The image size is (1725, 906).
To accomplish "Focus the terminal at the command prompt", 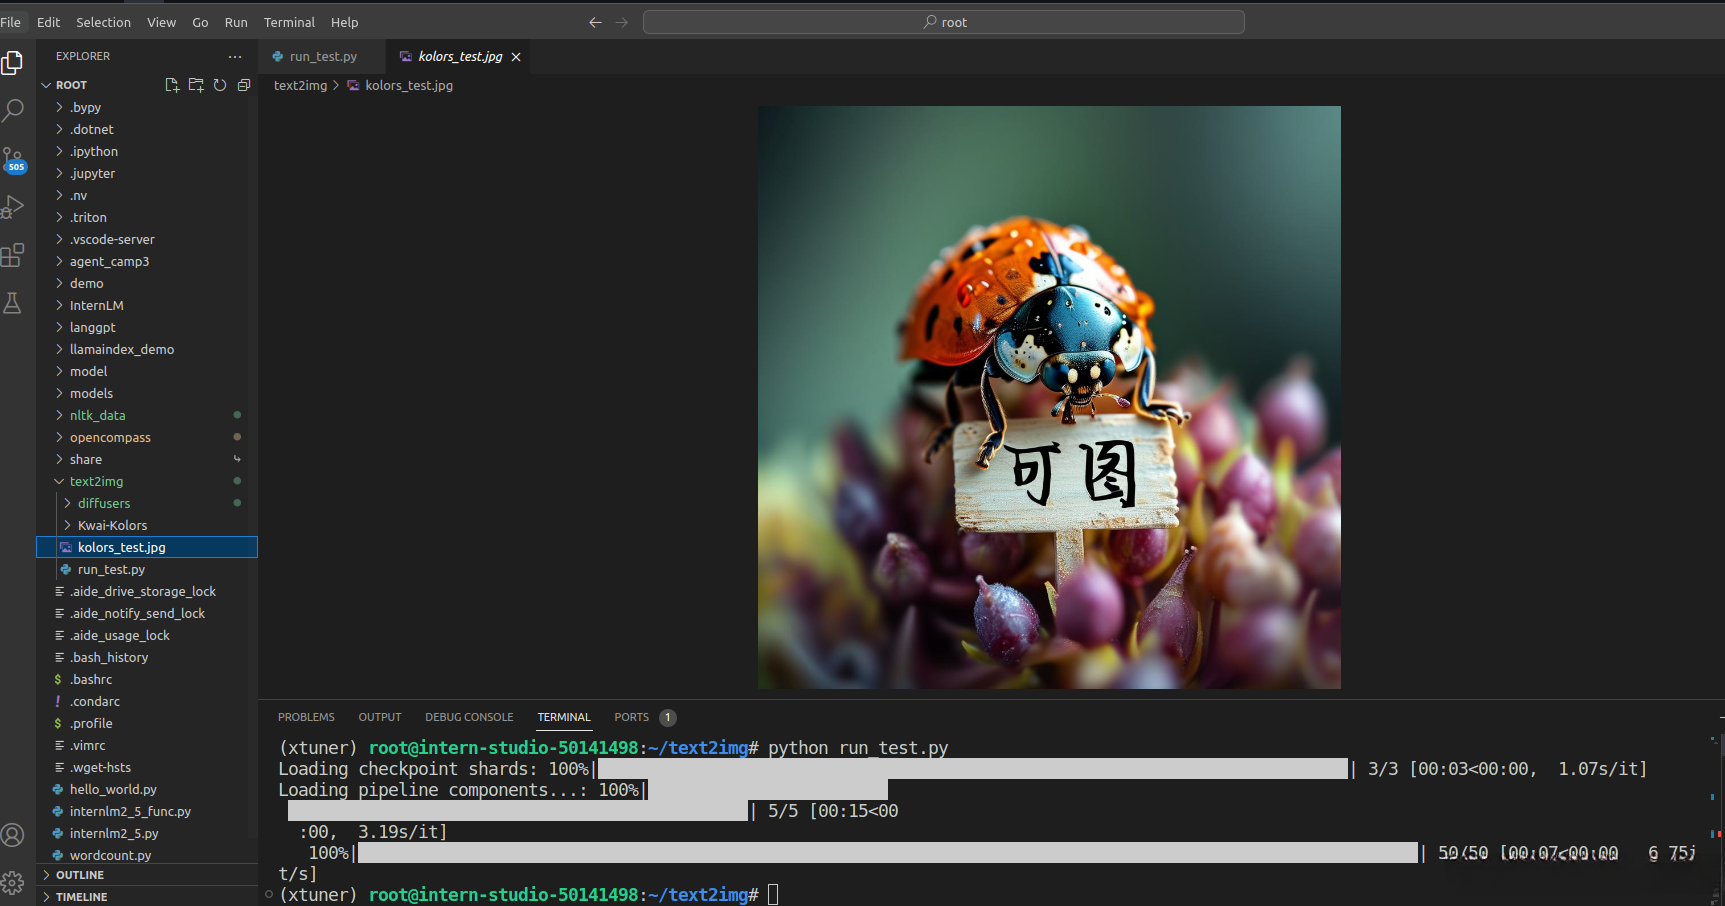I will point(773,895).
